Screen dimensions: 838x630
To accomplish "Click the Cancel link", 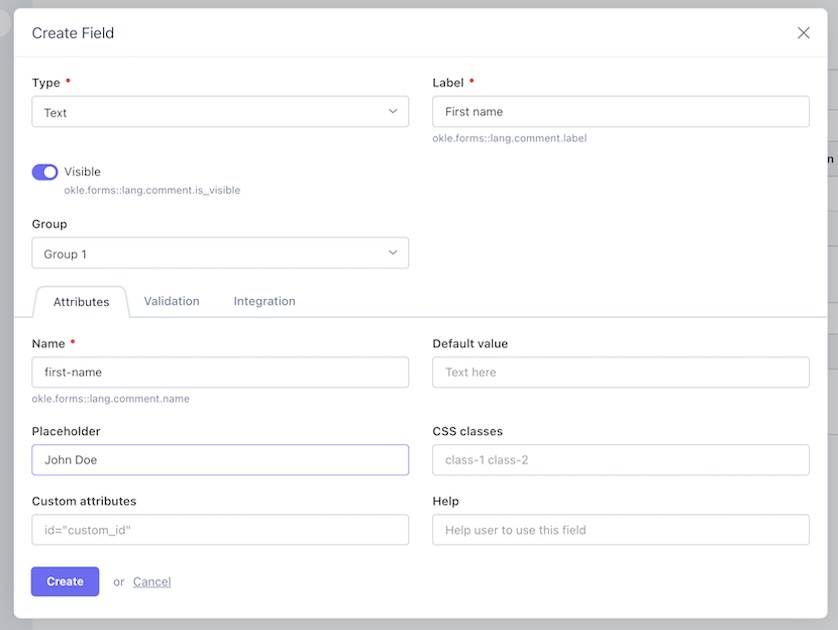I will (152, 582).
